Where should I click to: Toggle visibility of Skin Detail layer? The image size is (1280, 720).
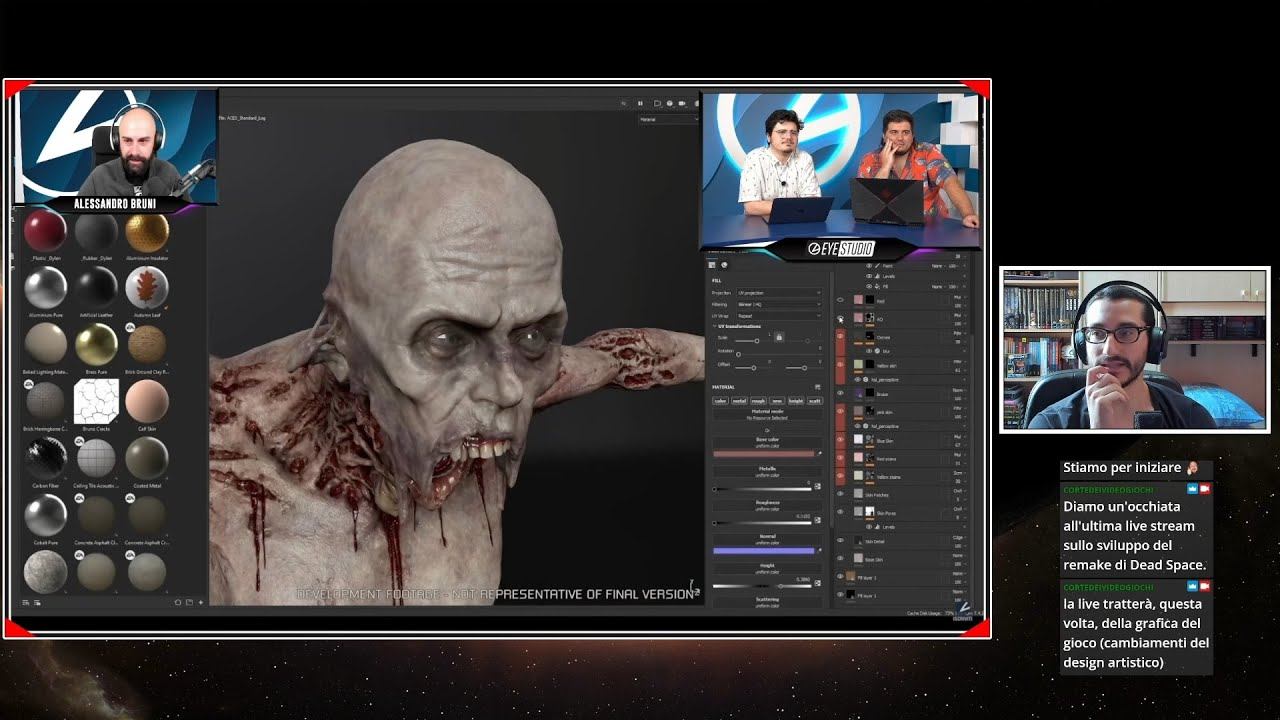point(840,540)
